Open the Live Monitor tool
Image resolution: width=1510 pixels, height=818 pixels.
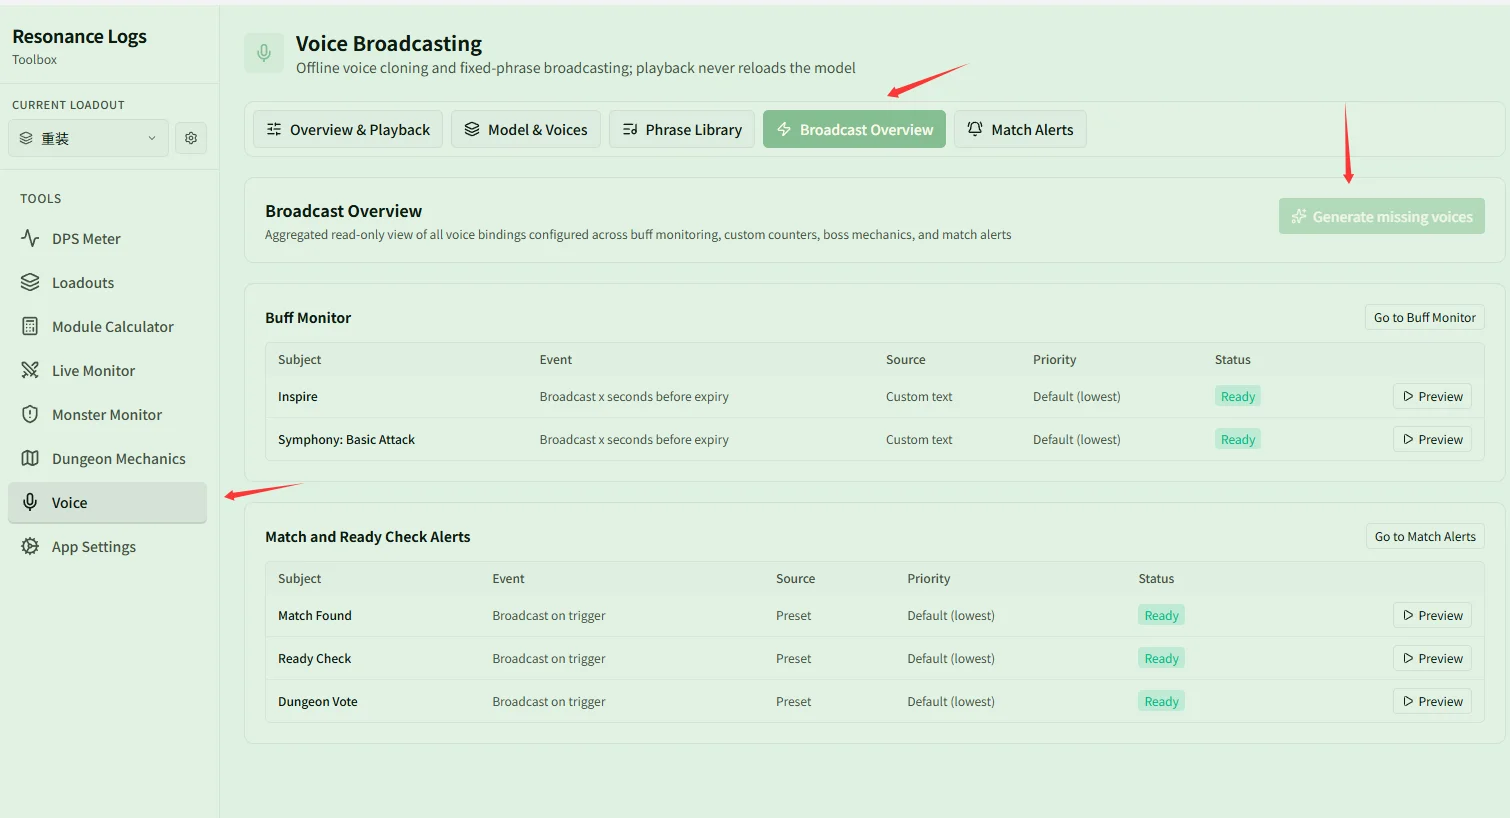107,370
